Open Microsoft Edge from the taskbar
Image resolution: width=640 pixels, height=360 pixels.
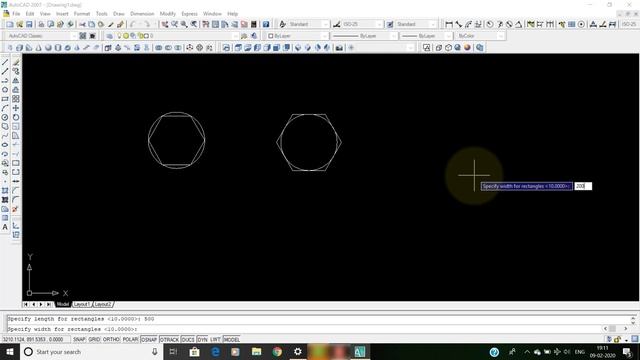tap(215, 352)
